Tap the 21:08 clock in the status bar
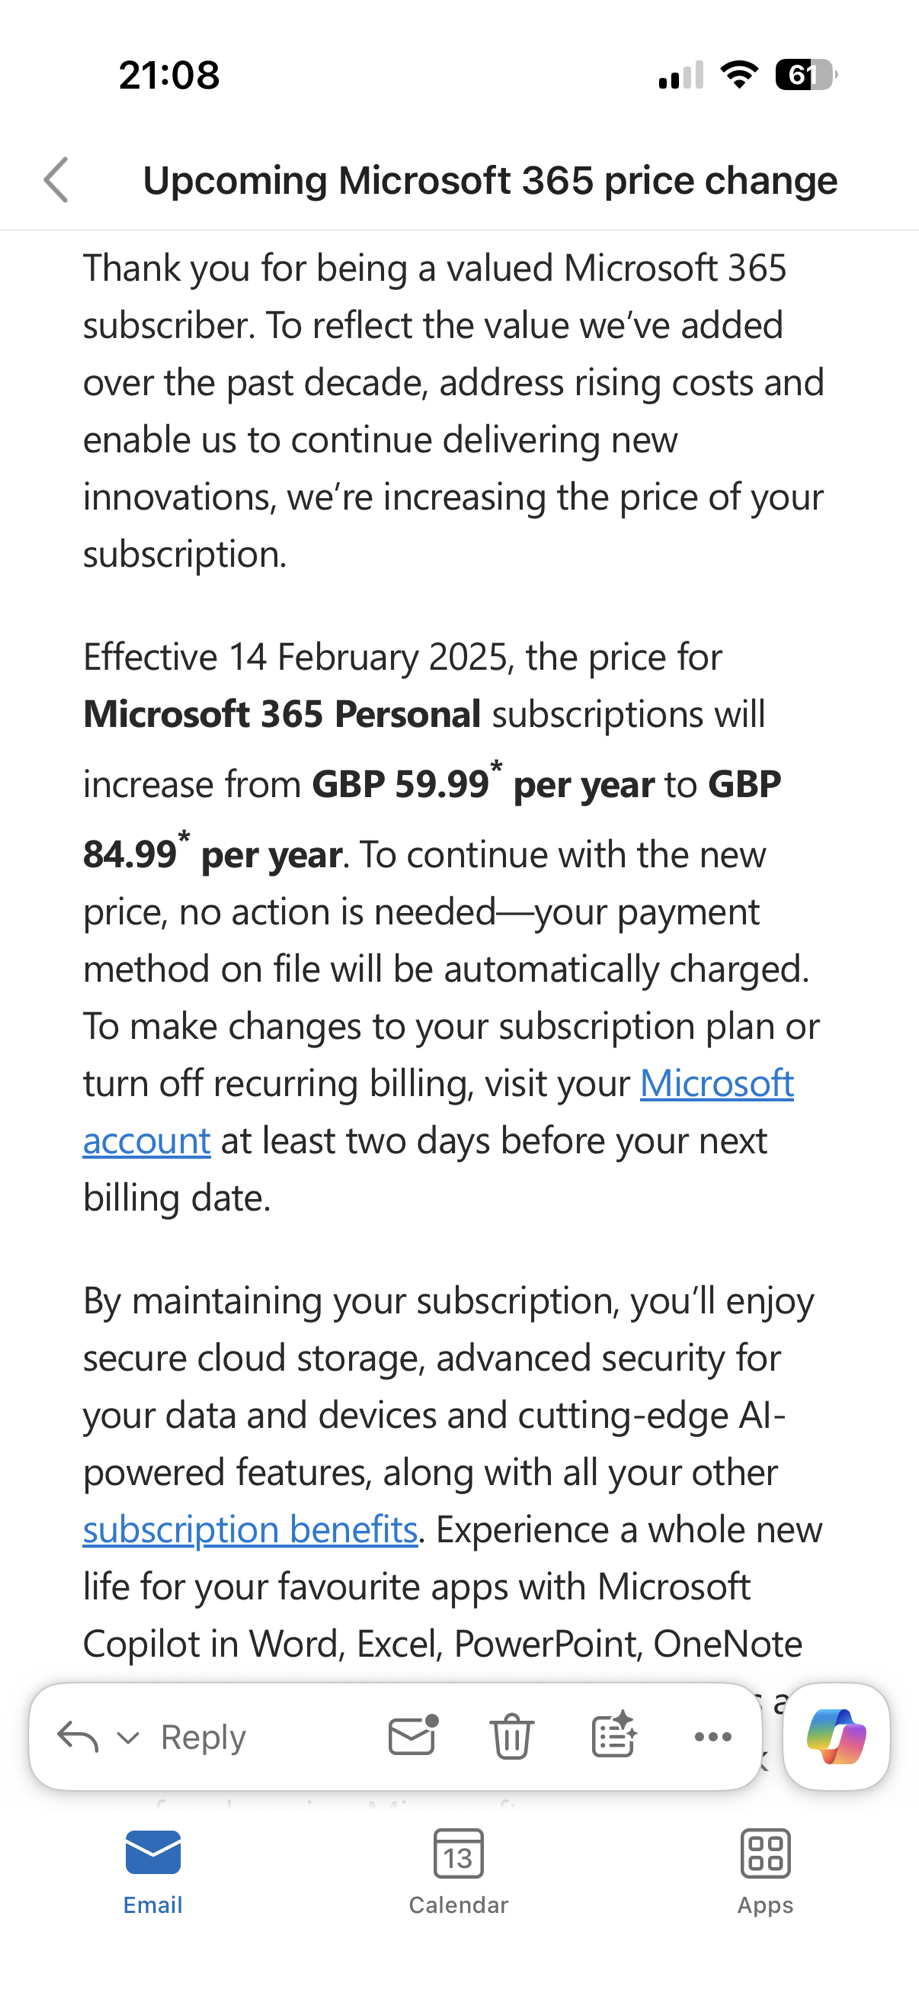Image resolution: width=919 pixels, height=2000 pixels. (x=169, y=75)
